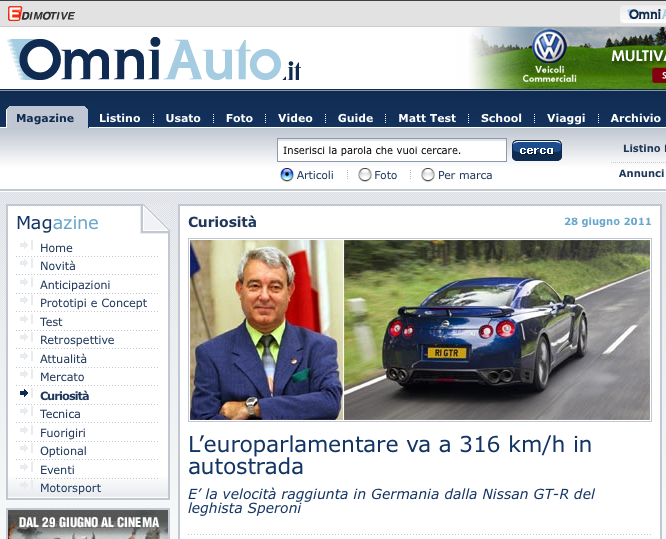Viewport: 666px width, 539px height.
Task: Open the Volkswagen Veicoli Commerciali banner ad
Action: coord(568,58)
